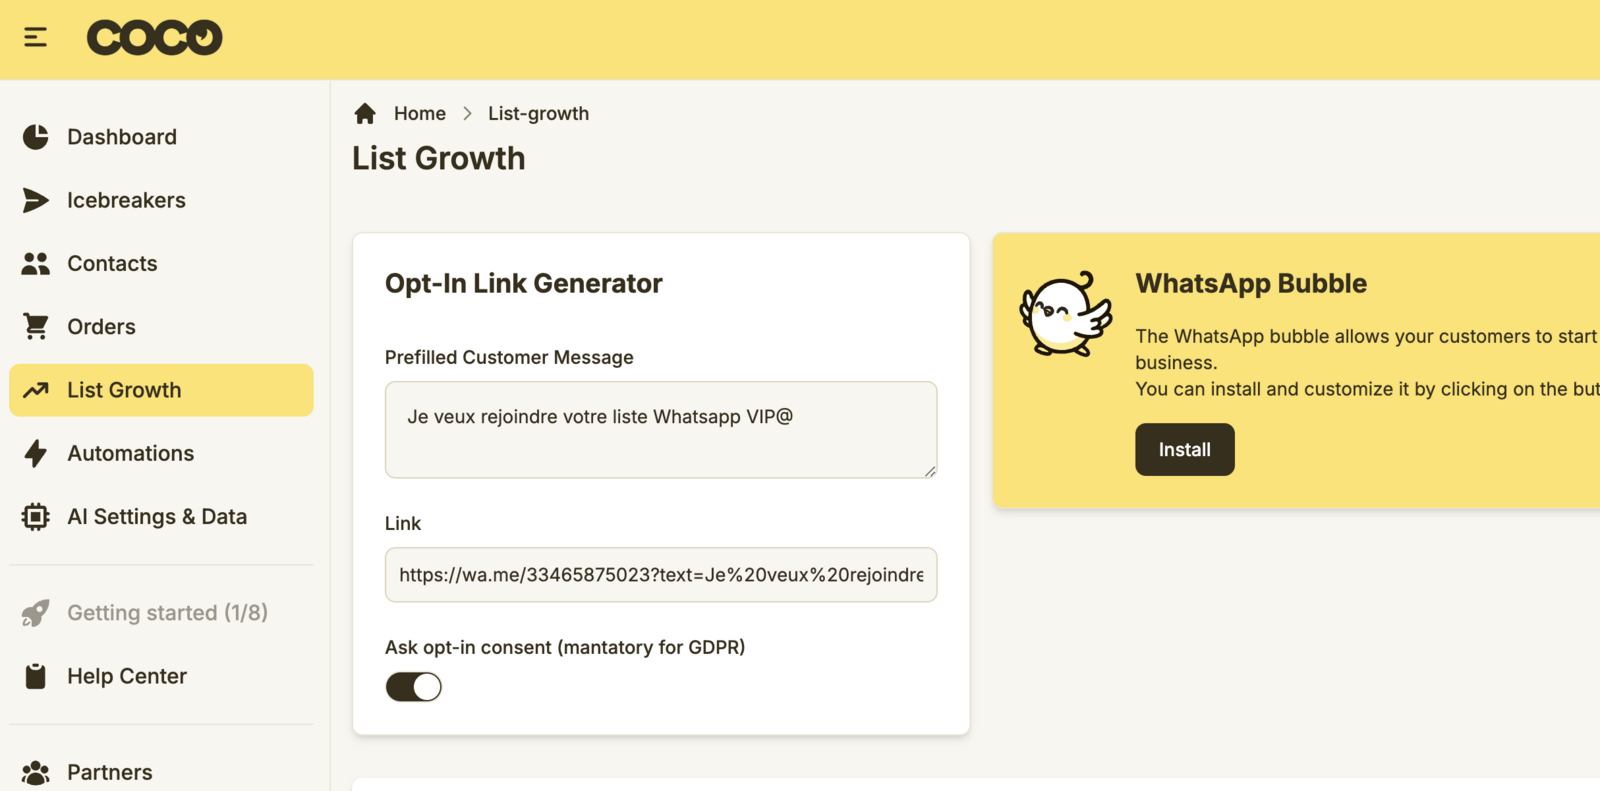Click the hamburger menu next to COCO logo
This screenshot has width=1600, height=791.
click(x=36, y=36)
